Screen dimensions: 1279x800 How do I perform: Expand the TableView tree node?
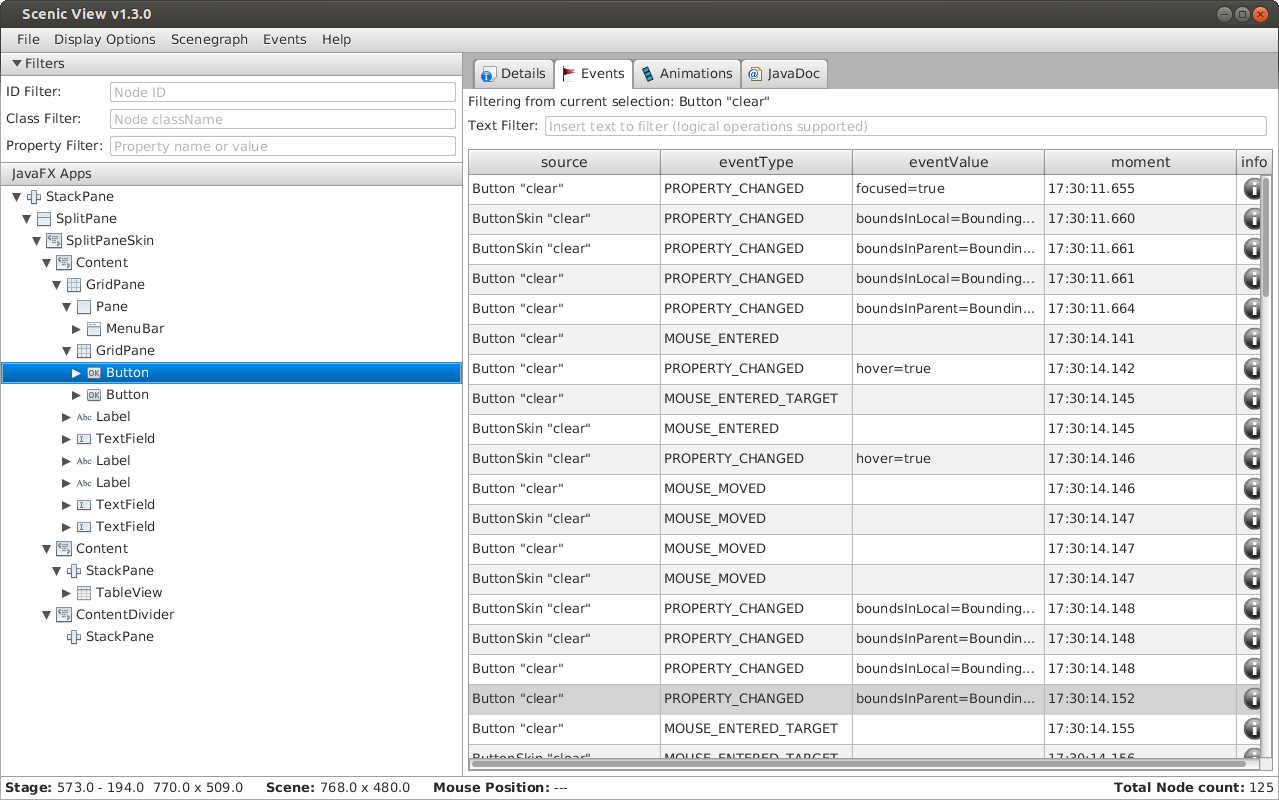click(x=67, y=593)
